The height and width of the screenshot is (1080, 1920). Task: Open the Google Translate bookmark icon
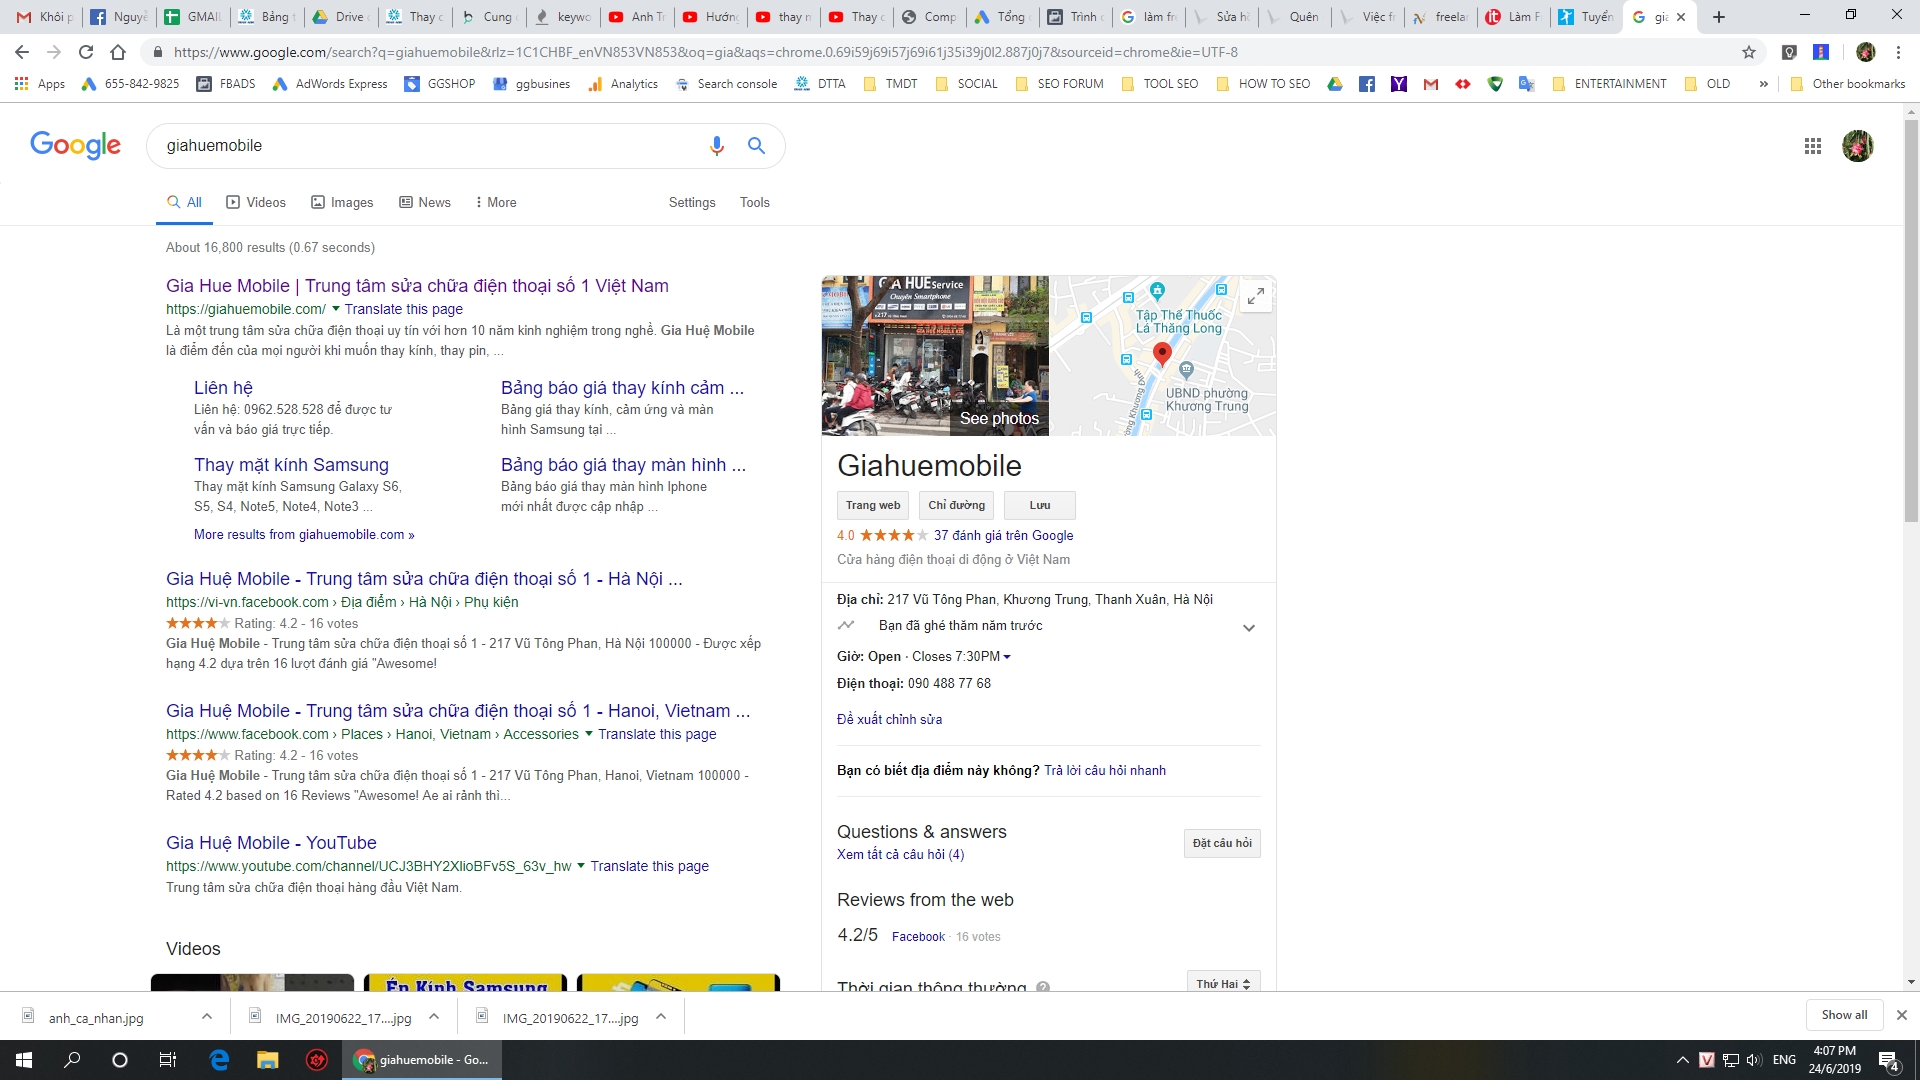[1527, 84]
